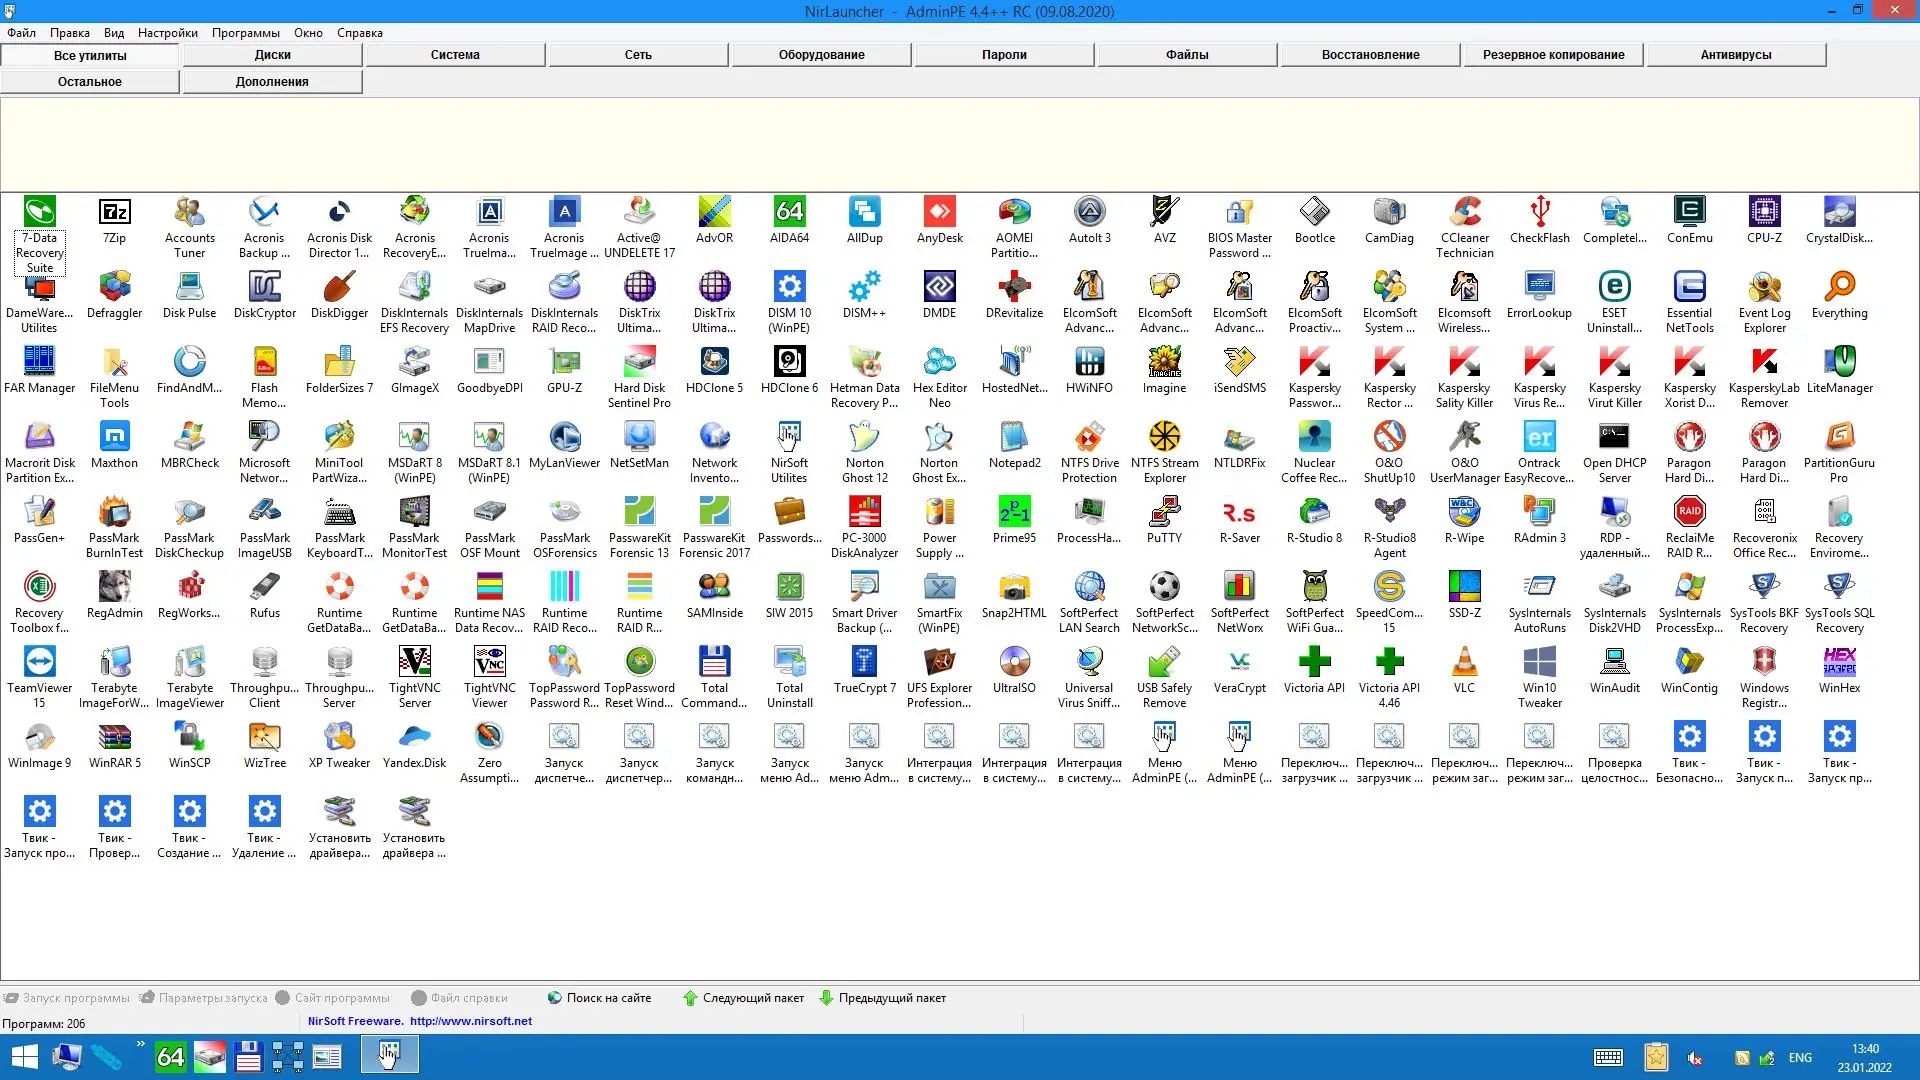
Task: Select the Norton Ghost 12 icon
Action: (x=864, y=438)
